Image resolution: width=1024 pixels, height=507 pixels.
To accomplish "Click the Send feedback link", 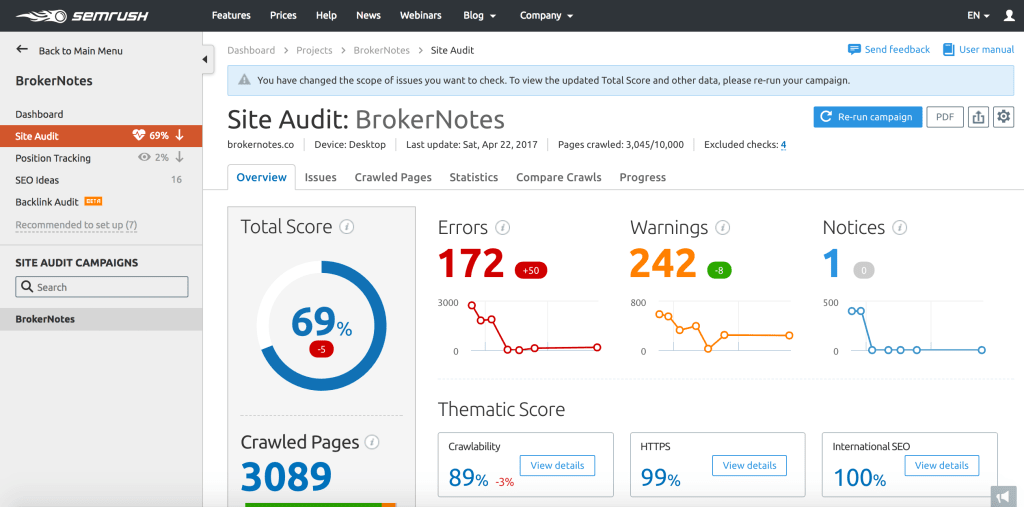I will (x=897, y=50).
